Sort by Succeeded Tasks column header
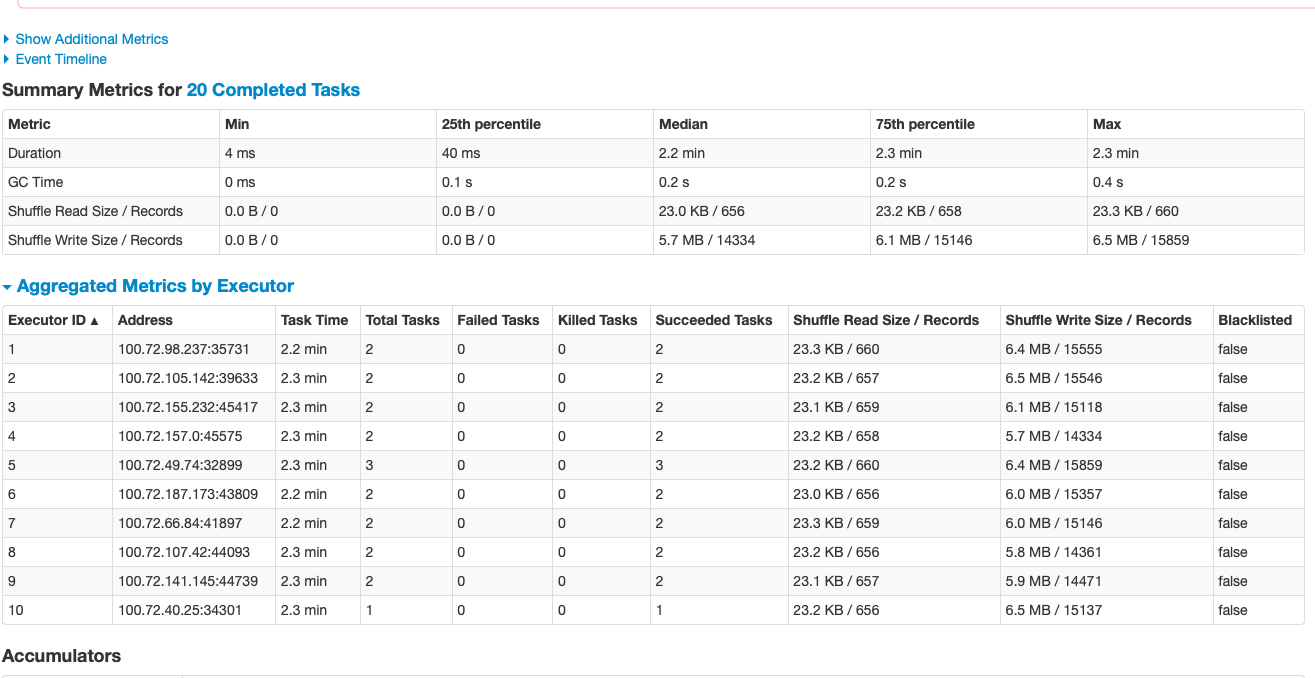Screen dimensions: 1315x678 tap(714, 320)
